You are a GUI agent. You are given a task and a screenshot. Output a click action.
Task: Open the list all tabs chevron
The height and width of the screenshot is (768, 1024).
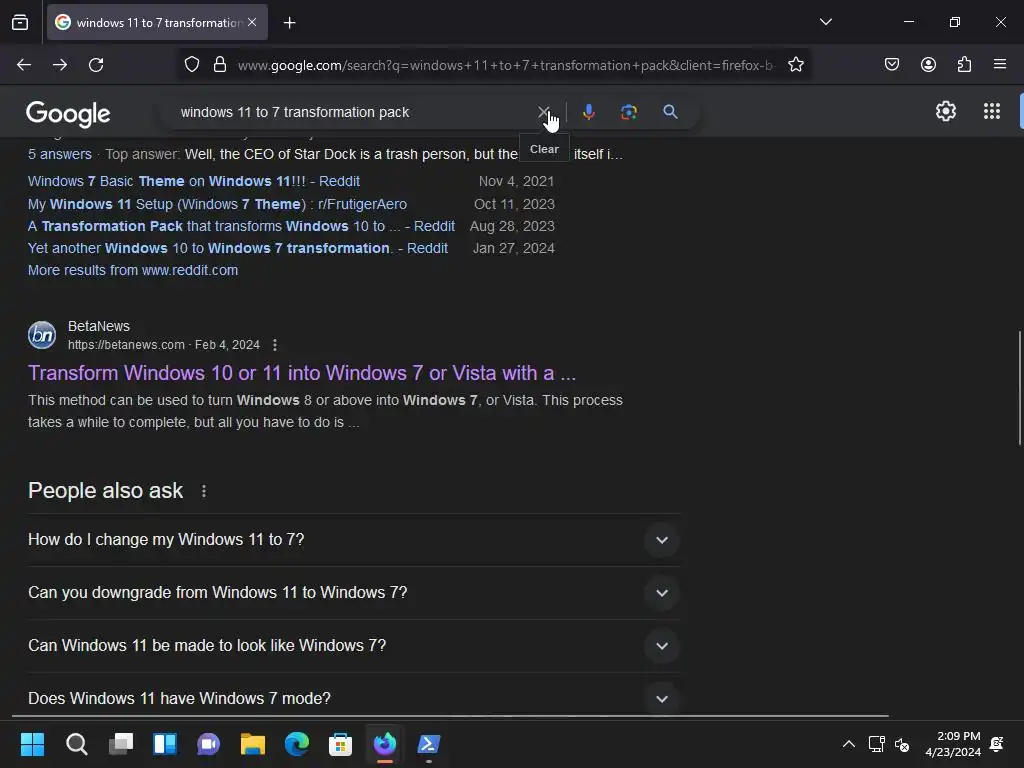pos(825,22)
